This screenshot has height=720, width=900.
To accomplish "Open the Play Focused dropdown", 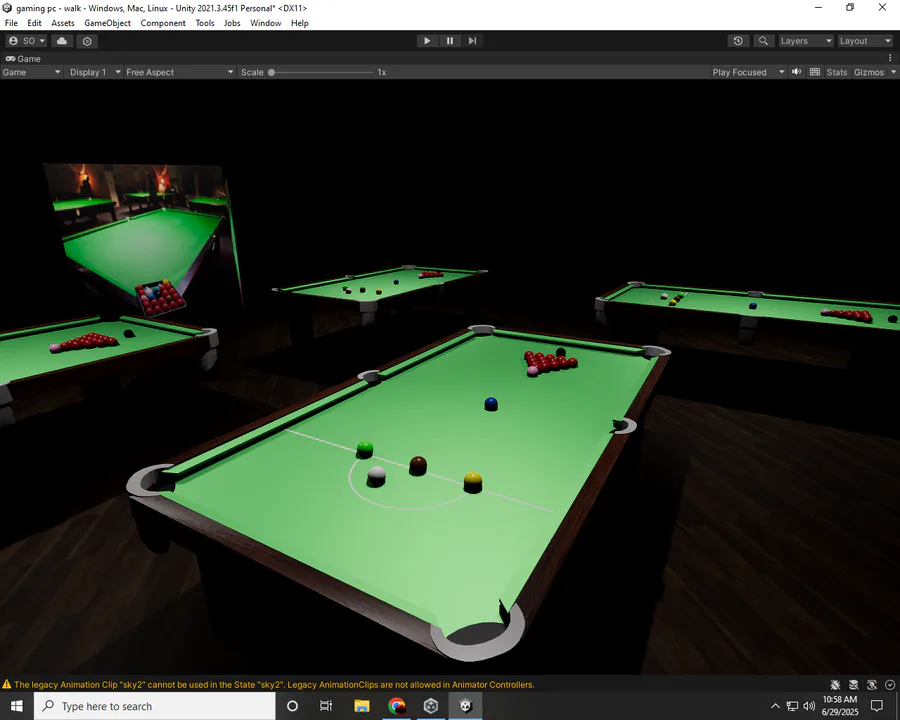I will (x=748, y=72).
